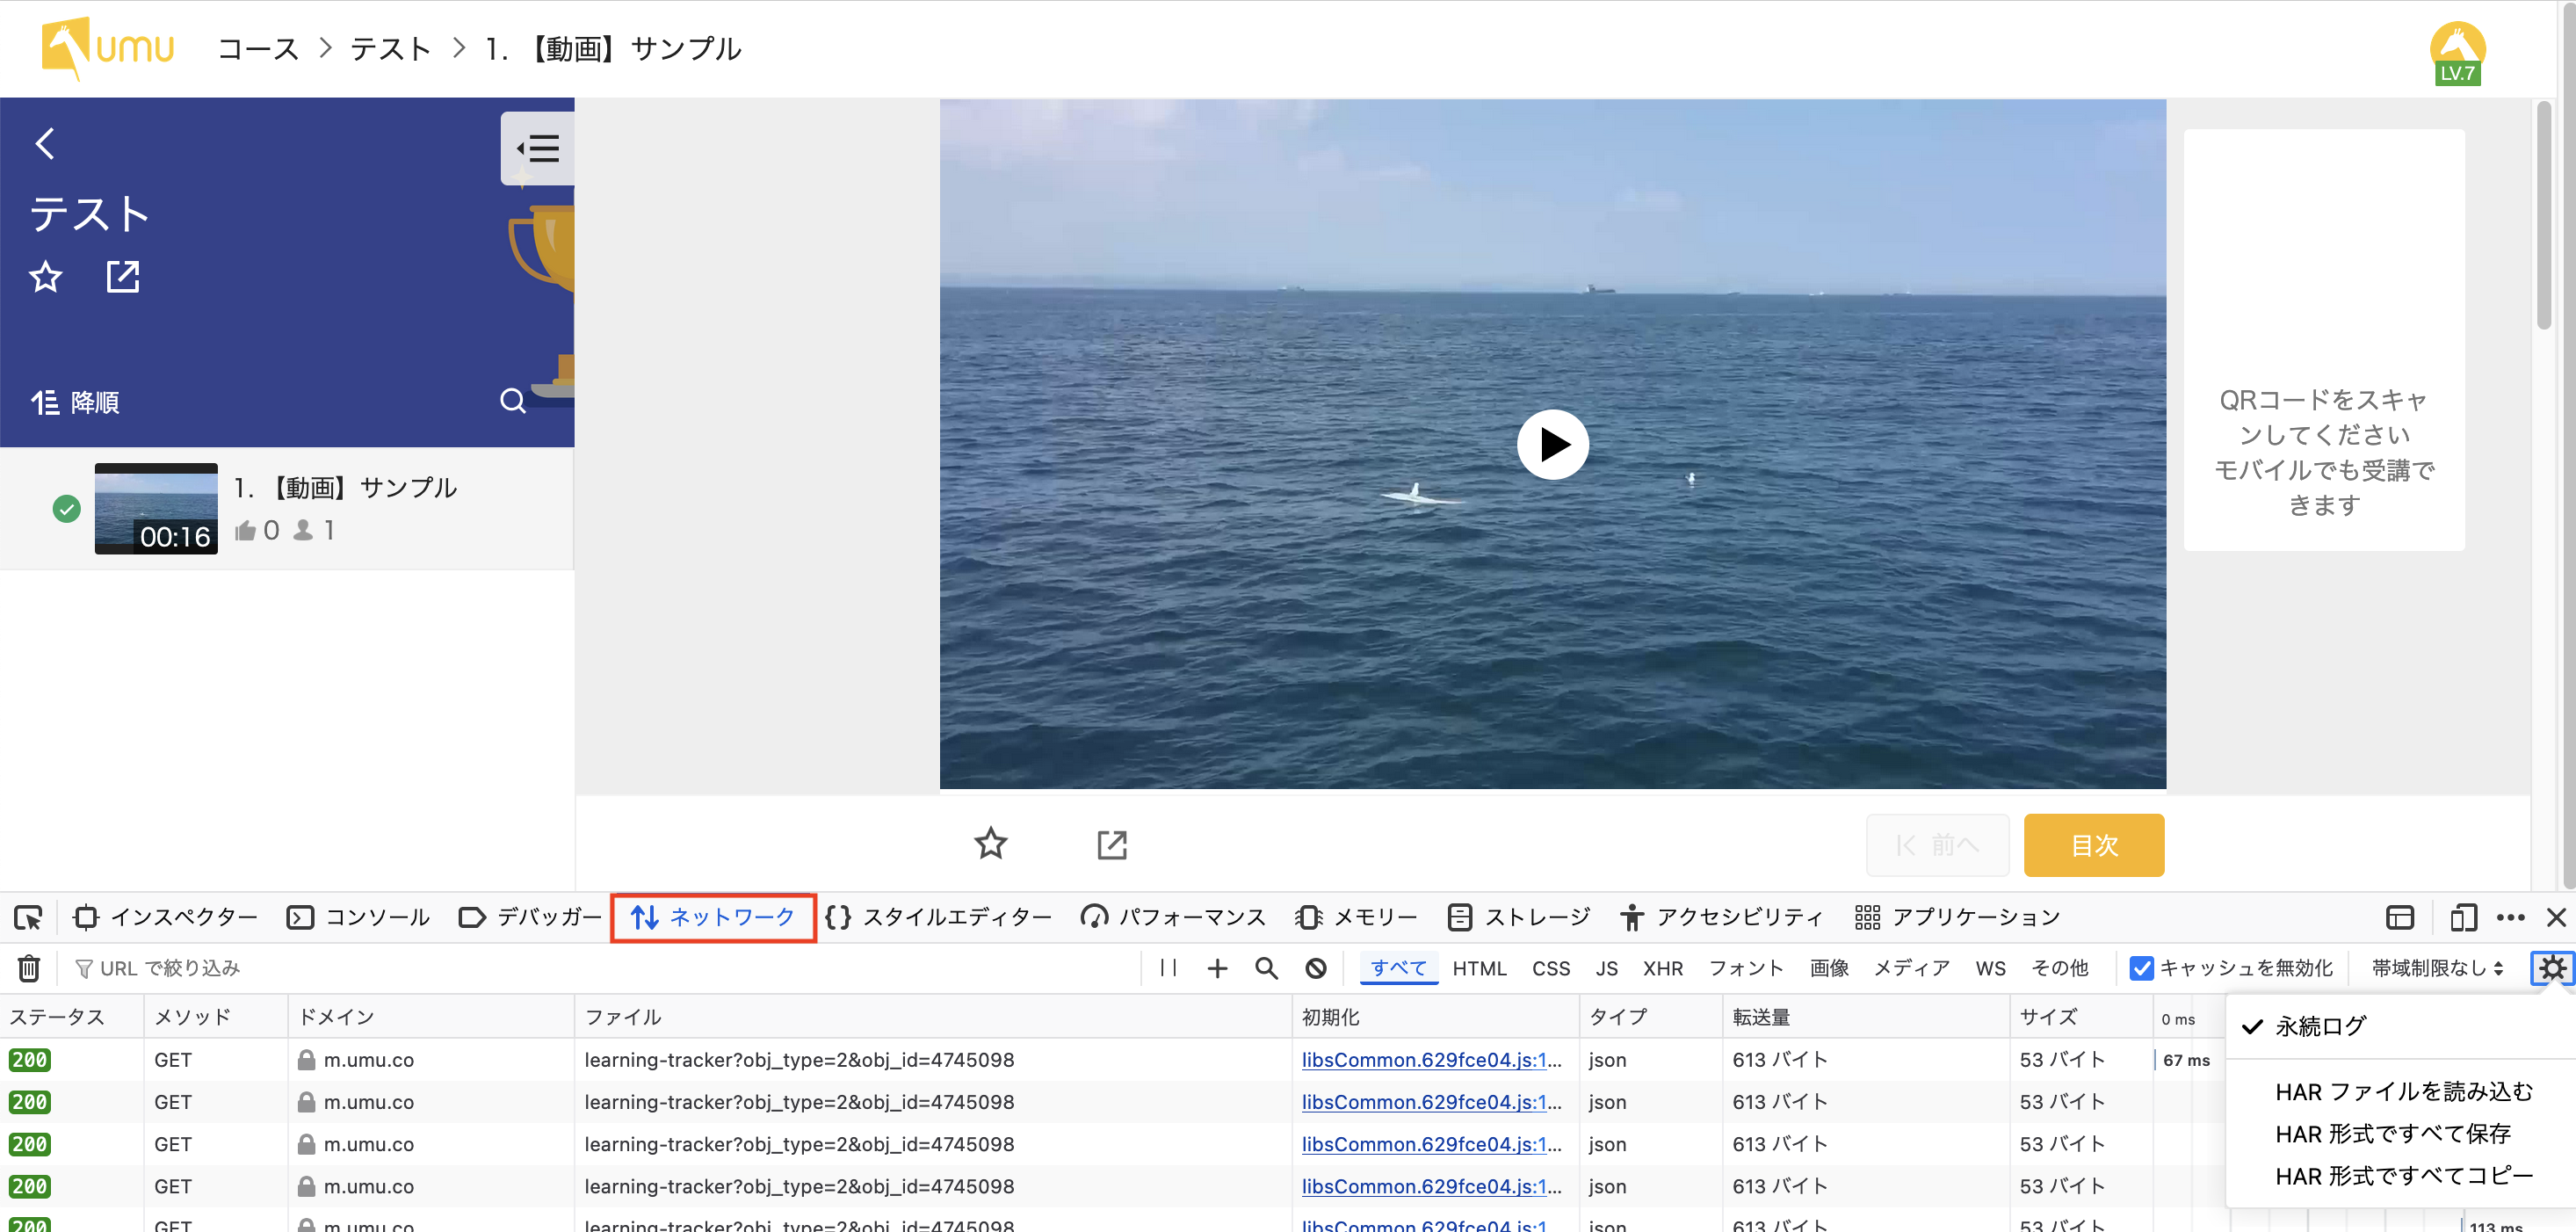
Task: Open devtools three-dot options menu
Action: click(x=2509, y=916)
